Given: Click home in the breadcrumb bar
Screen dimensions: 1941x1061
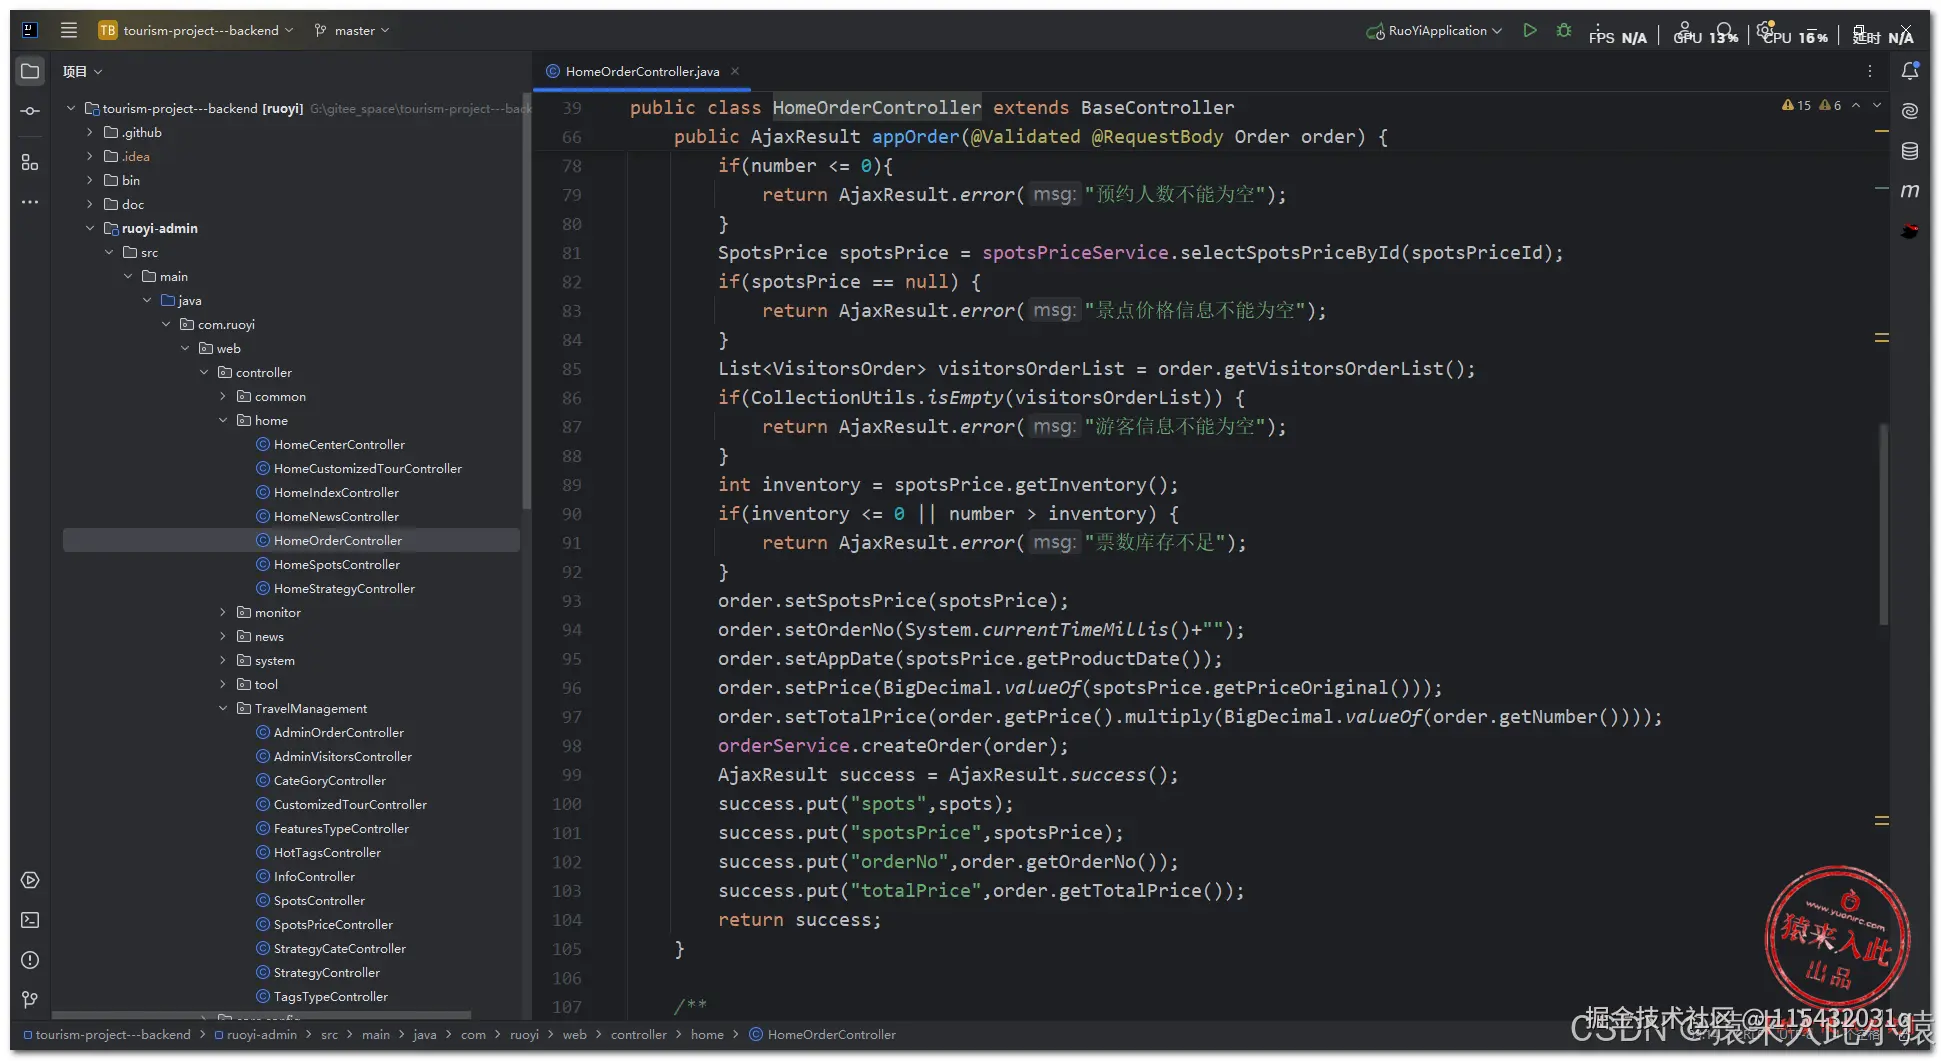Looking at the screenshot, I should tap(707, 1034).
